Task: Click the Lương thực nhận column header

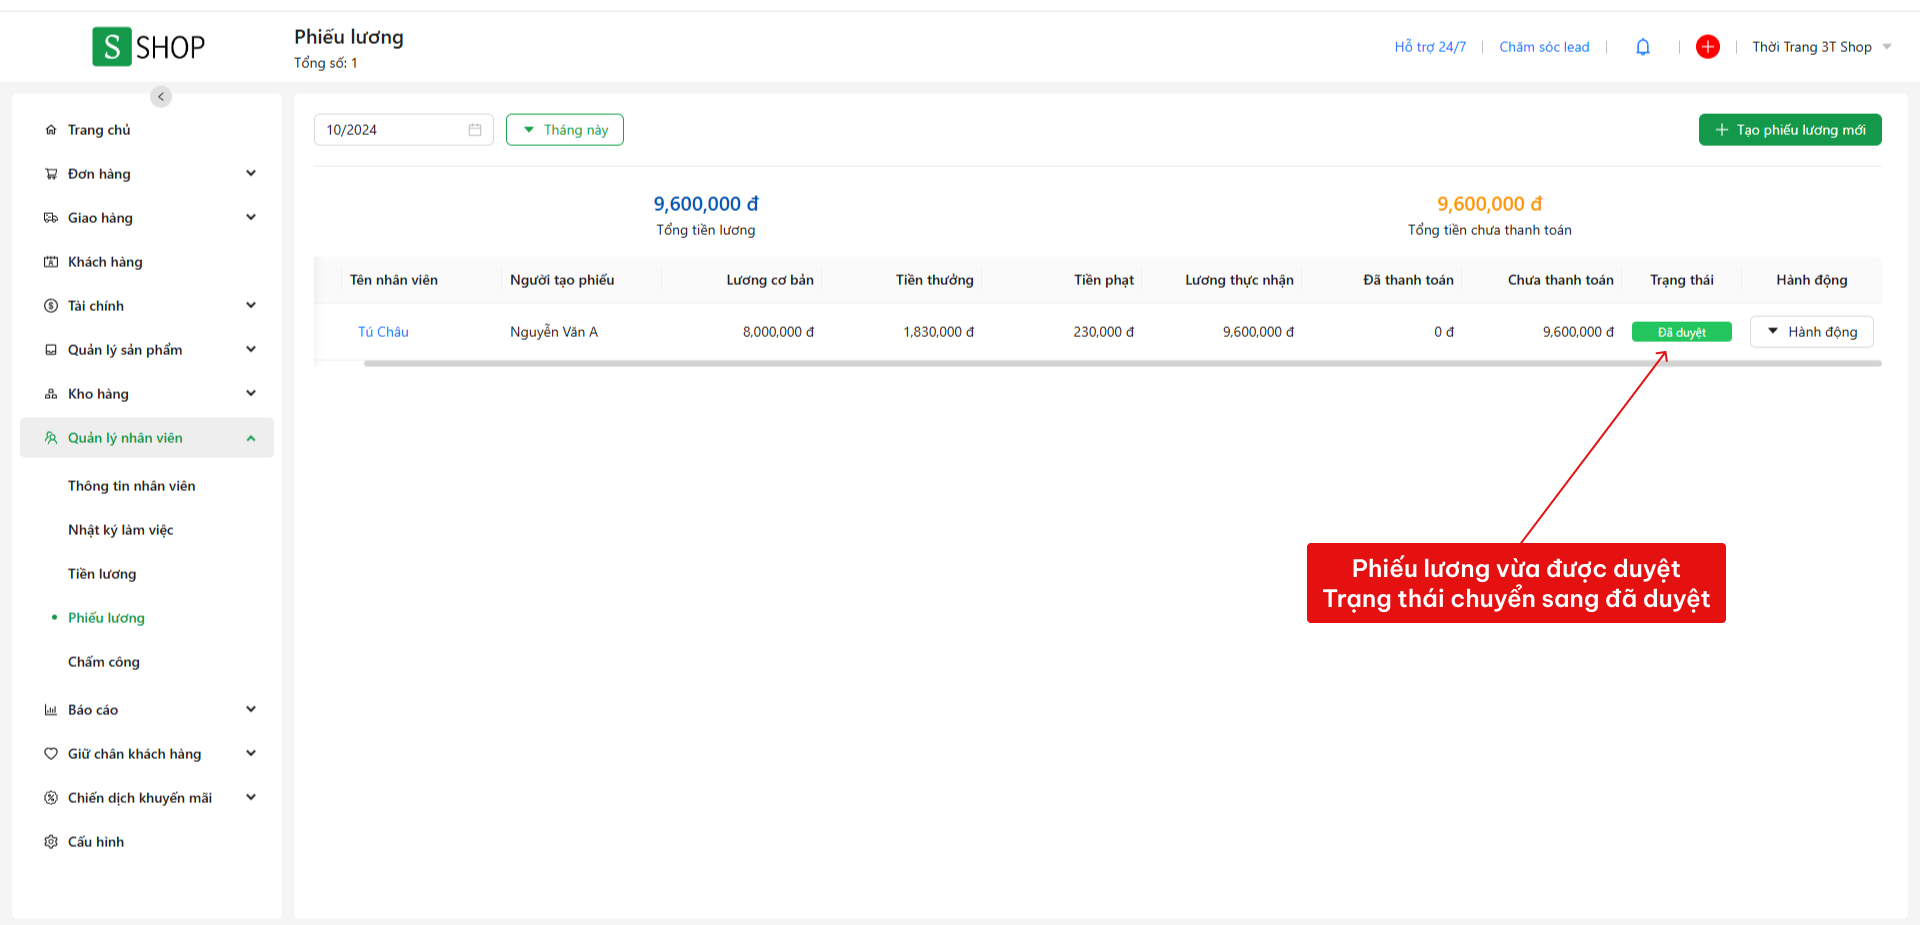Action: pyautogui.click(x=1240, y=280)
